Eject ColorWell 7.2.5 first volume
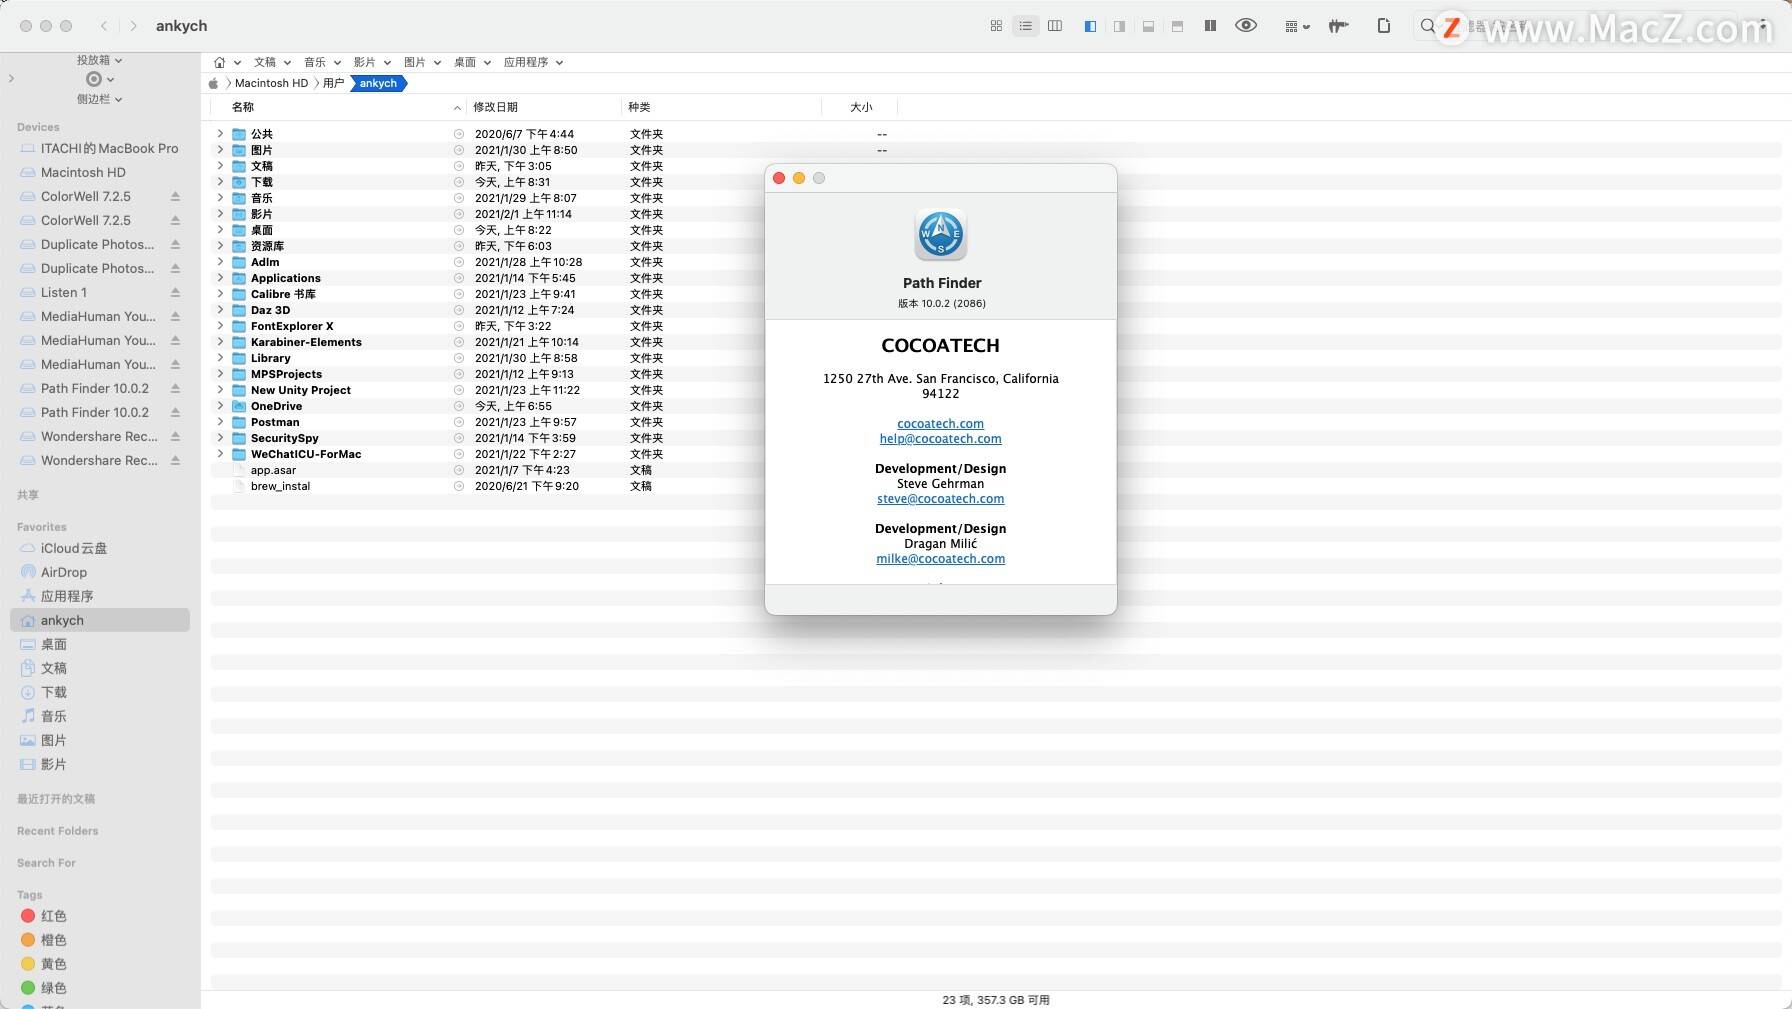Screen dimensions: 1792x1009 coord(175,196)
